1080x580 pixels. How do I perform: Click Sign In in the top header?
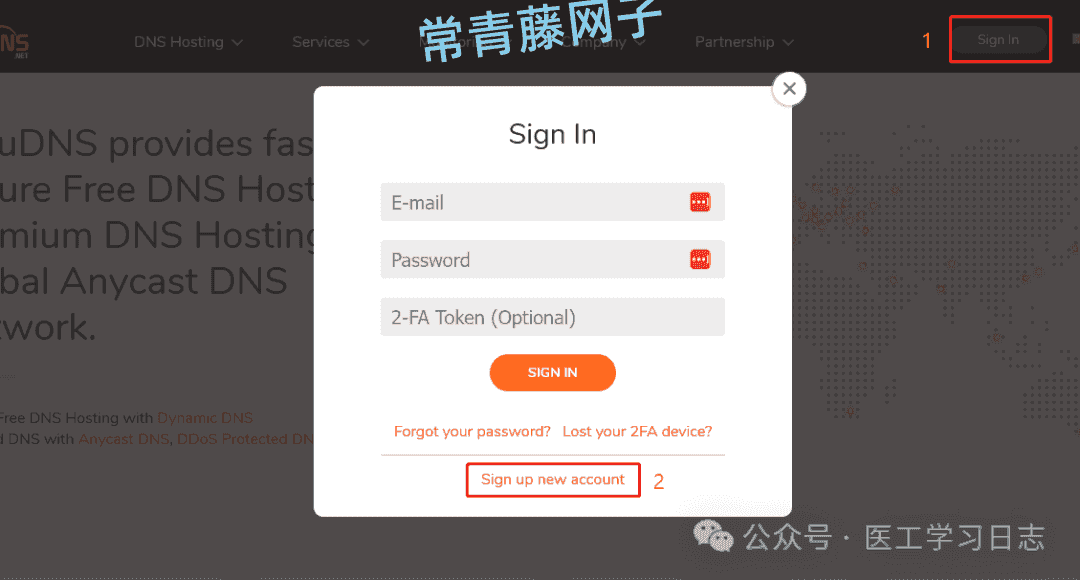click(998, 40)
